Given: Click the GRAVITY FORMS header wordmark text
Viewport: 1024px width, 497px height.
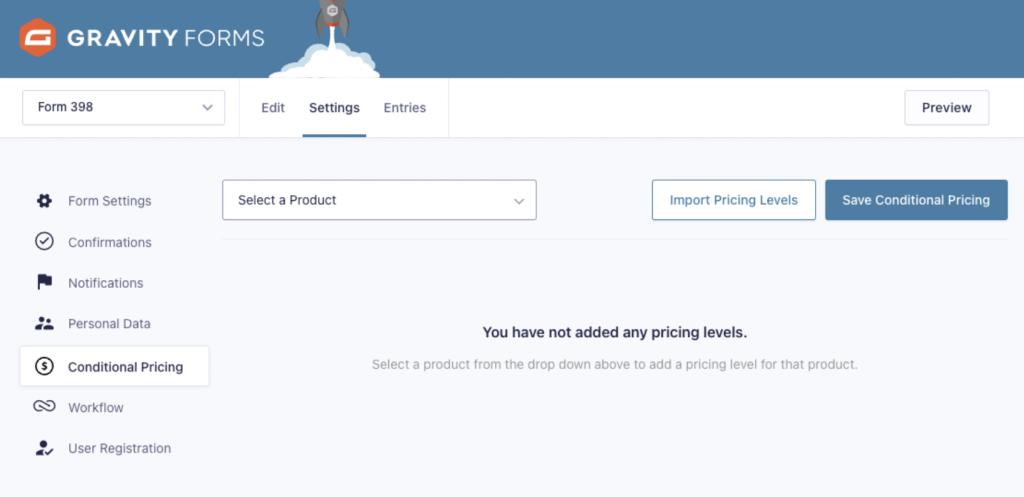Looking at the screenshot, I should [x=166, y=39].
